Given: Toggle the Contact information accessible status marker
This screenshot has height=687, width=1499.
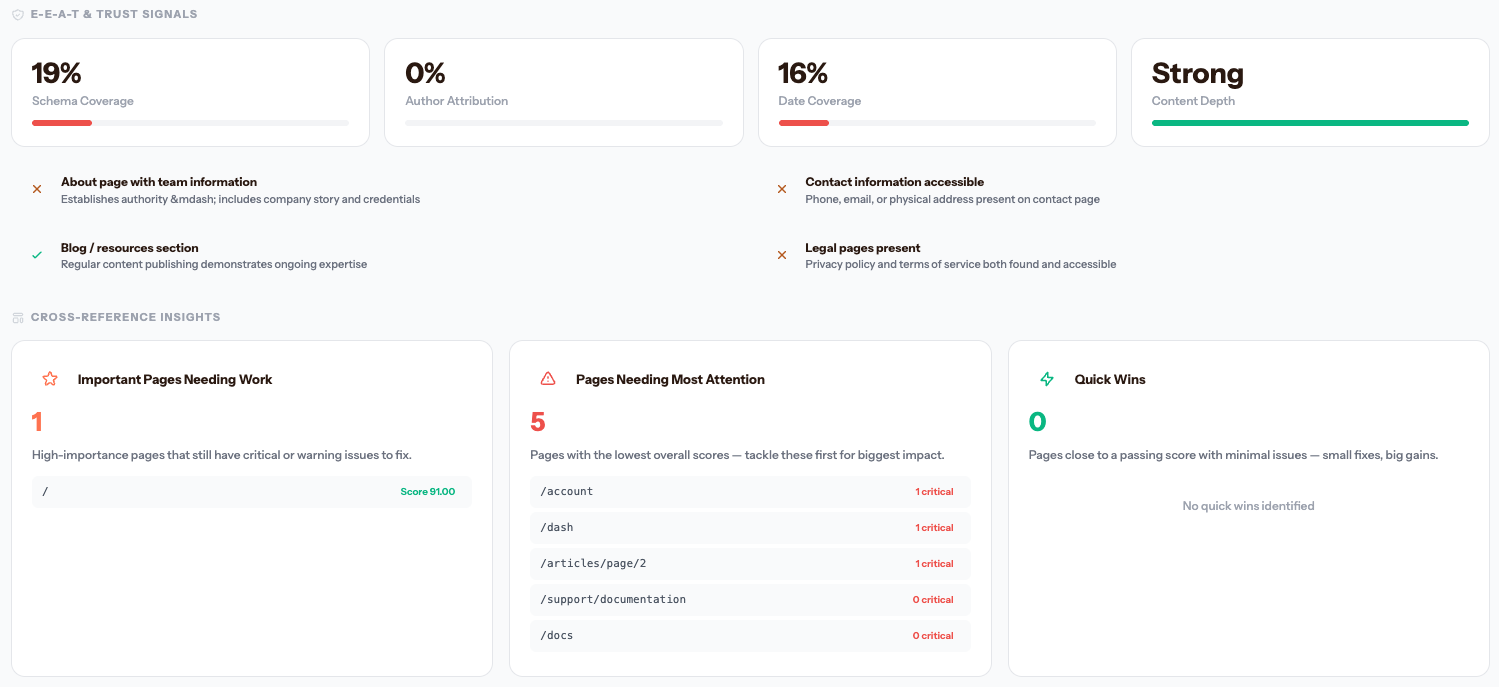Looking at the screenshot, I should coord(781,188).
